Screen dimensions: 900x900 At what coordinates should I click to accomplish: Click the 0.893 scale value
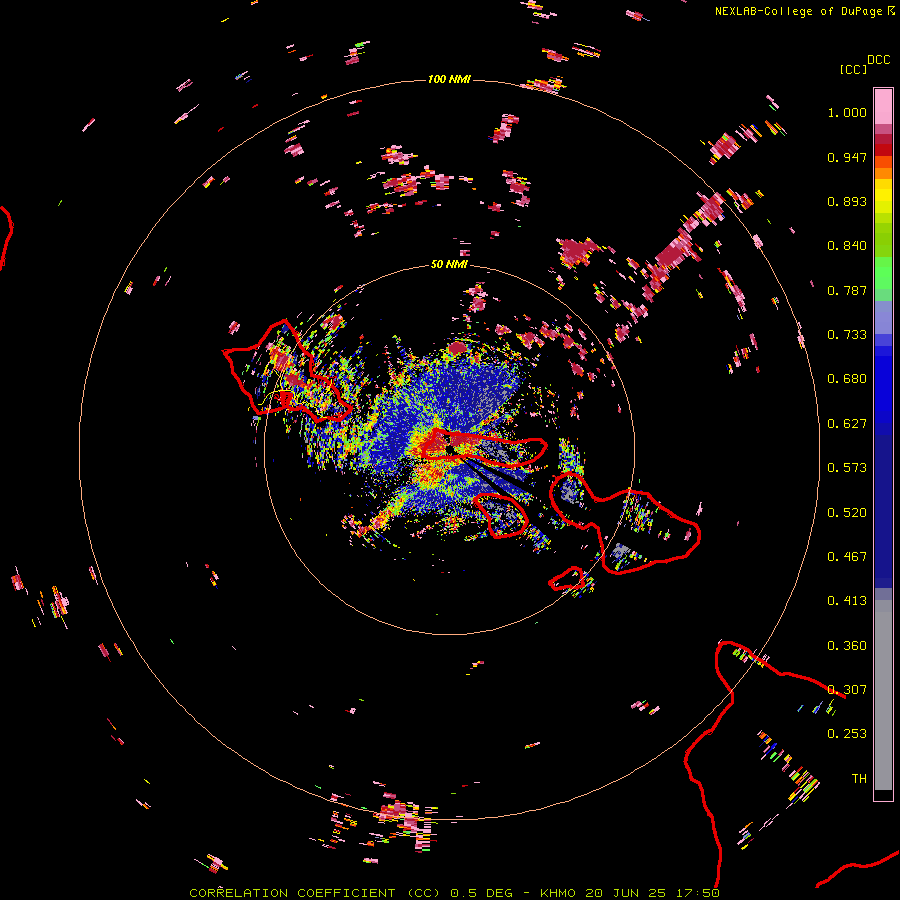pos(847,201)
